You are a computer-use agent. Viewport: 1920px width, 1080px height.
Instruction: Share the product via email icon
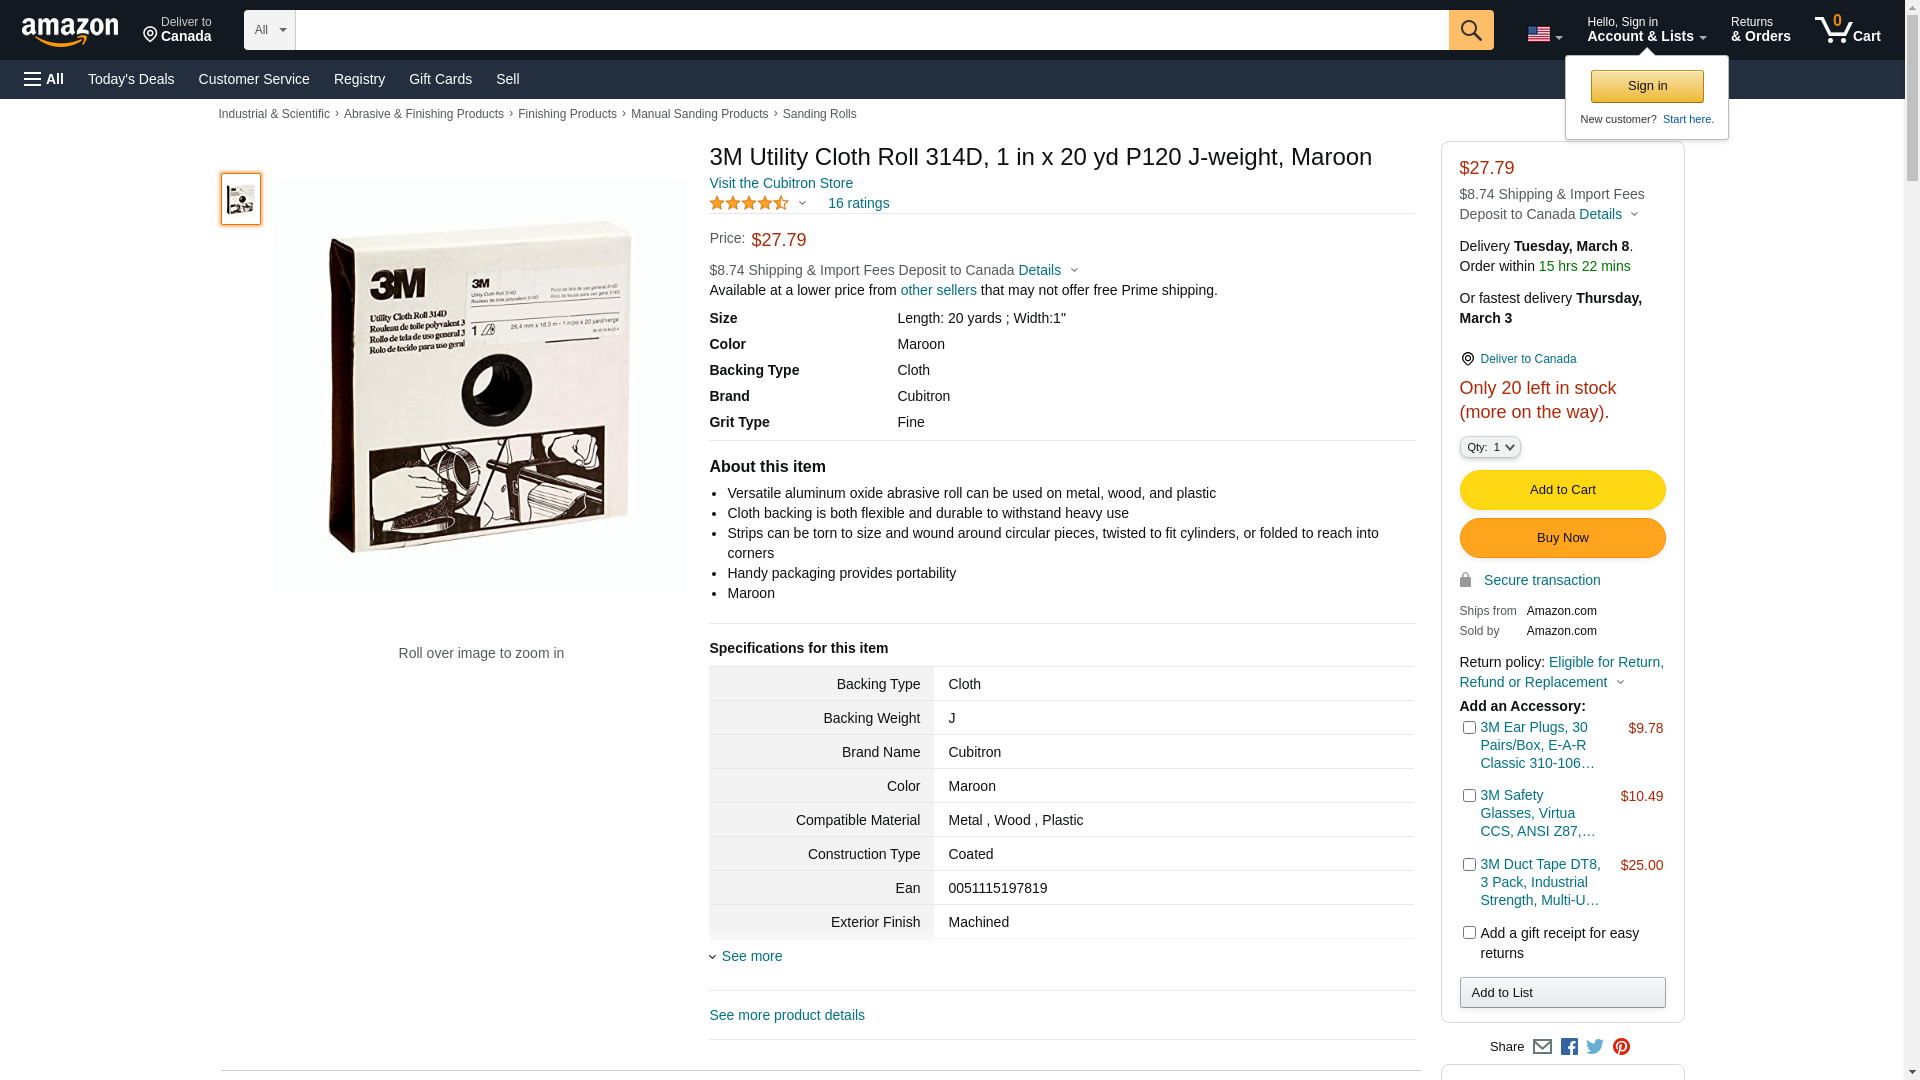coord(1542,1047)
